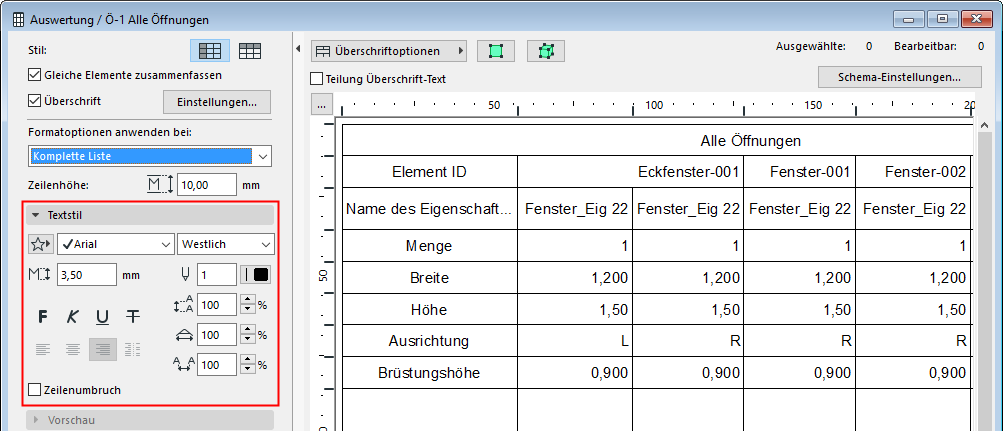
Task: Click the Zeilenhöhe 10,00 field
Action: pos(207,185)
